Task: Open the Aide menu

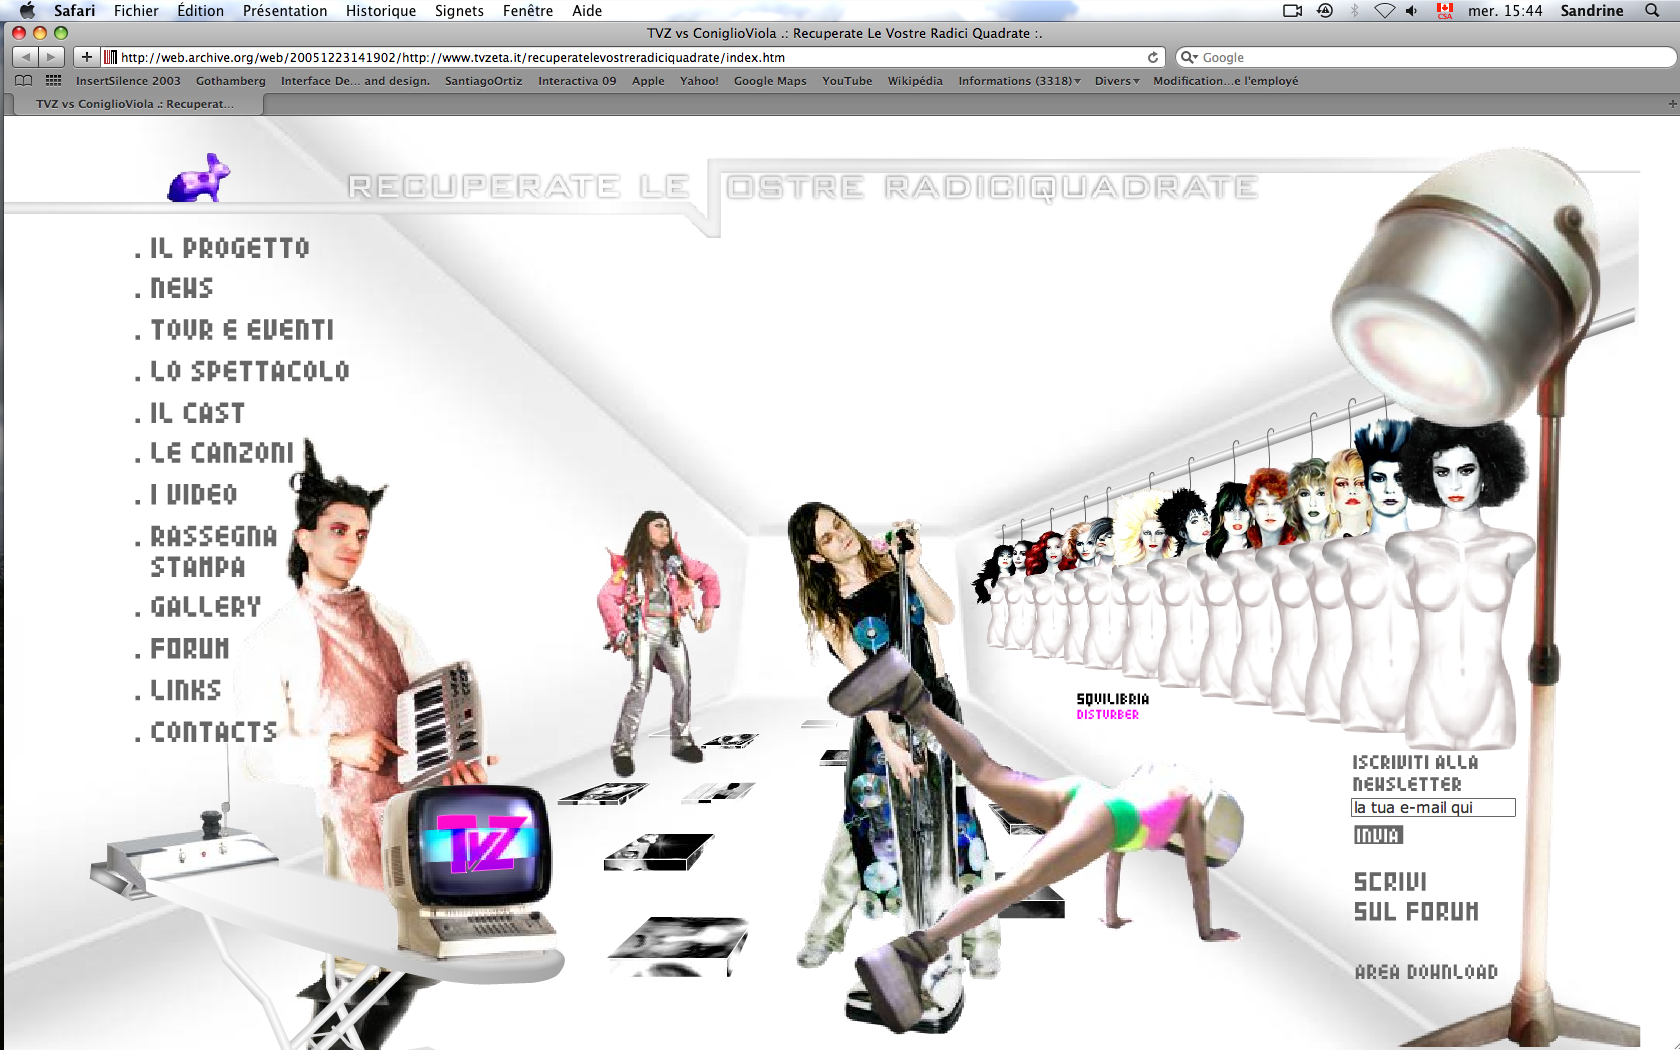Action: [587, 10]
